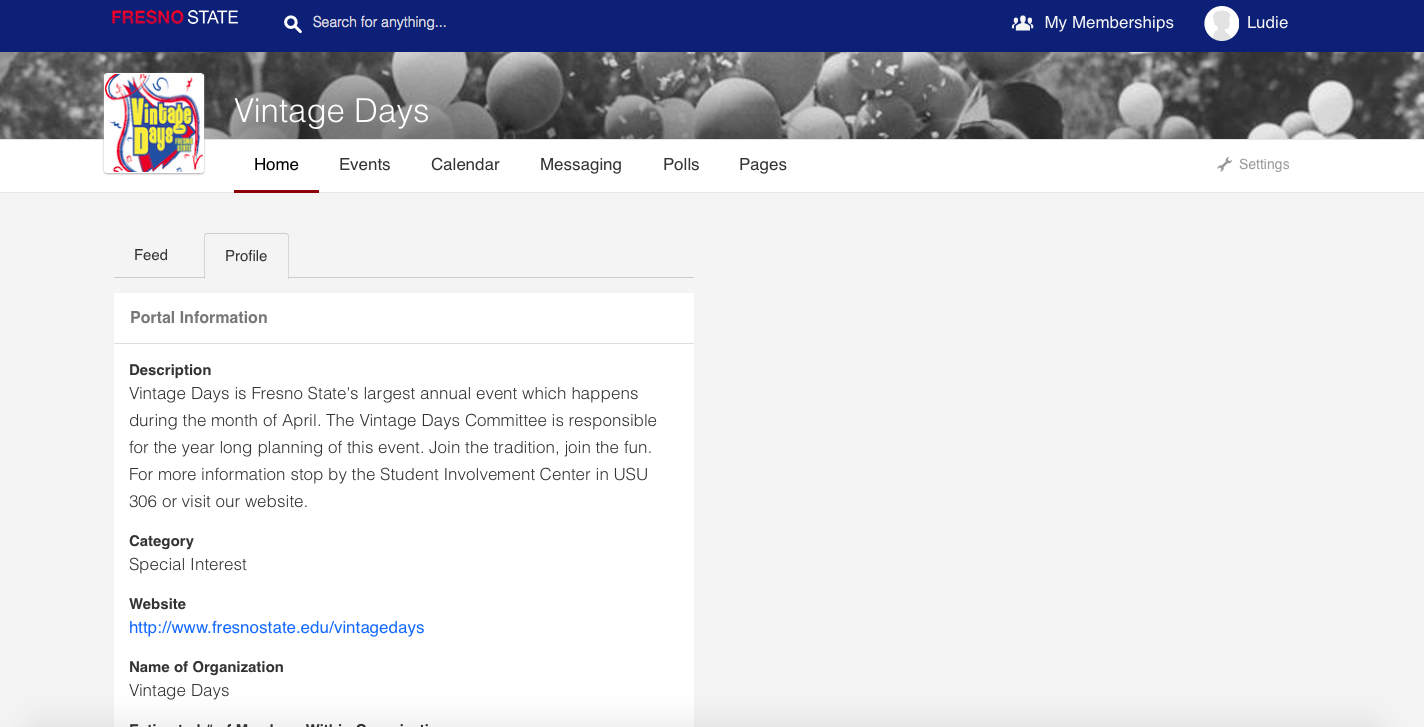Screen dimensions: 1424x727
Task: Open the My Memberships text link
Action: 1108,22
